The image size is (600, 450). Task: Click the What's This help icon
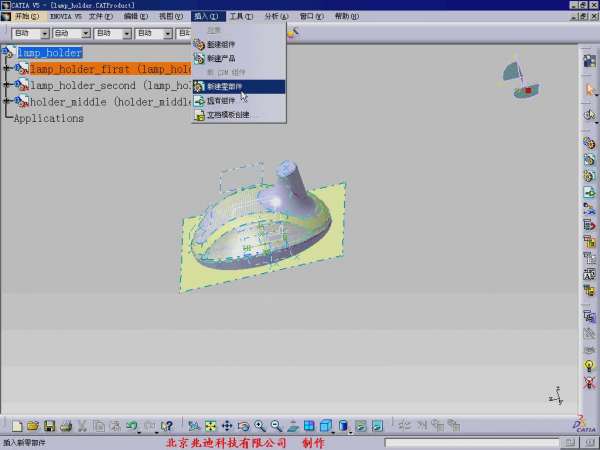167,426
